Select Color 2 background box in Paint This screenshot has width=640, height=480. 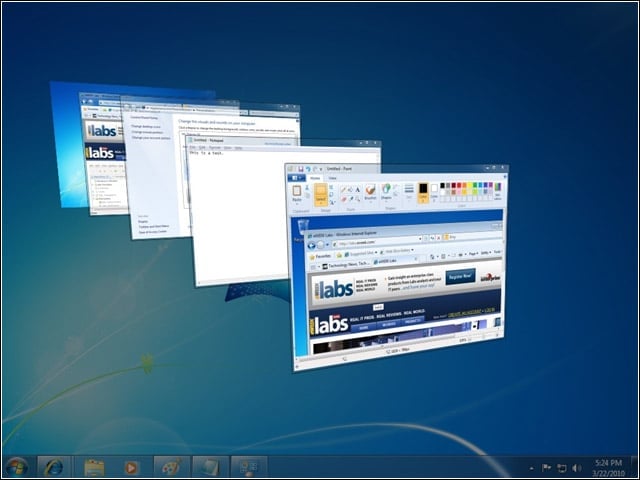tap(434, 193)
